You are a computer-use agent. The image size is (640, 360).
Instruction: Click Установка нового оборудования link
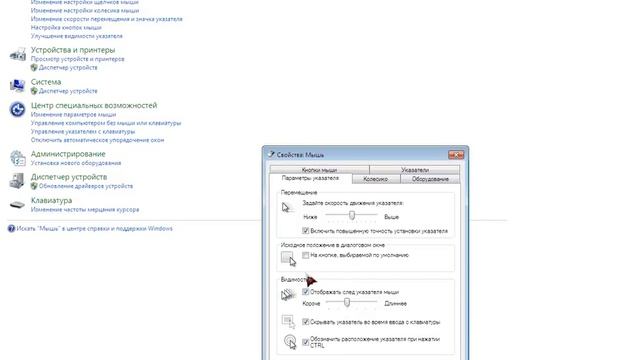click(76, 163)
